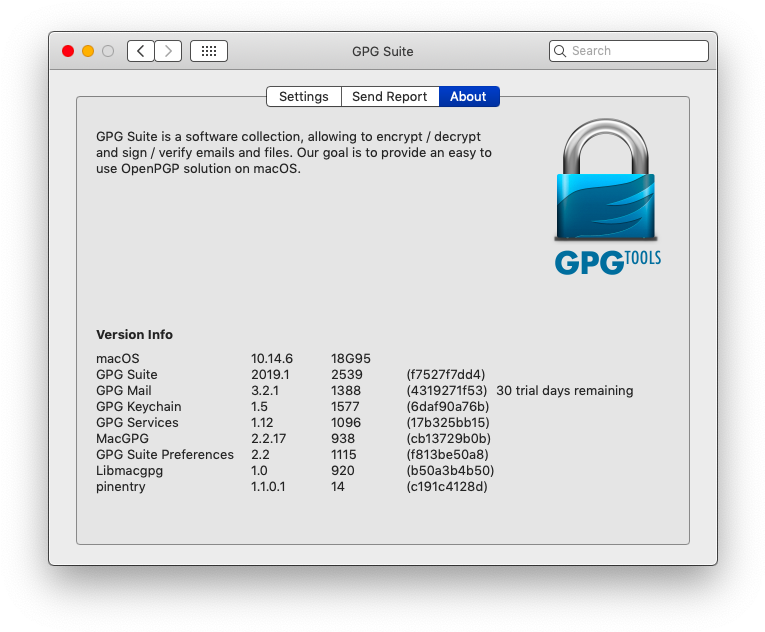Select the build value '938'
Viewport: 765px width, 632px height.
tap(343, 438)
